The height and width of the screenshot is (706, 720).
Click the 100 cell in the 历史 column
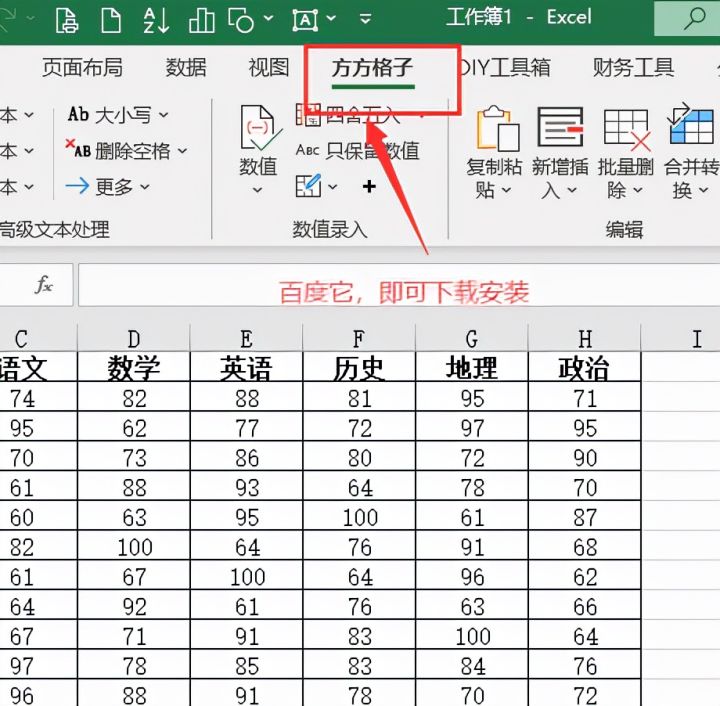pyautogui.click(x=359, y=517)
